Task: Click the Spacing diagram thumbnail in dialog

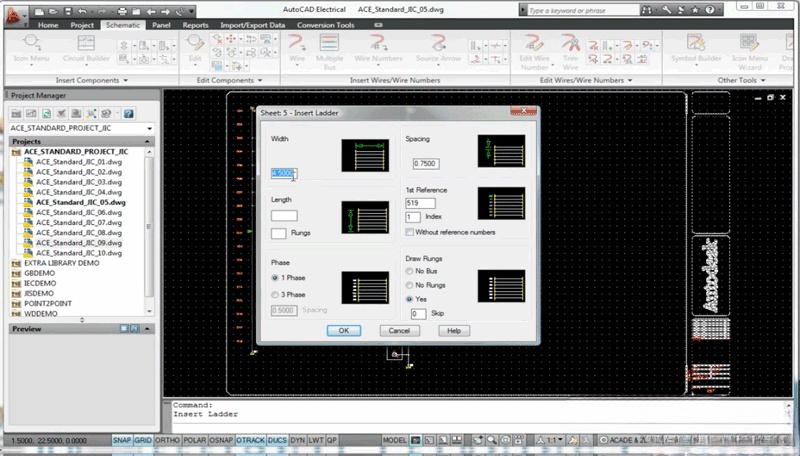Action: [501, 151]
